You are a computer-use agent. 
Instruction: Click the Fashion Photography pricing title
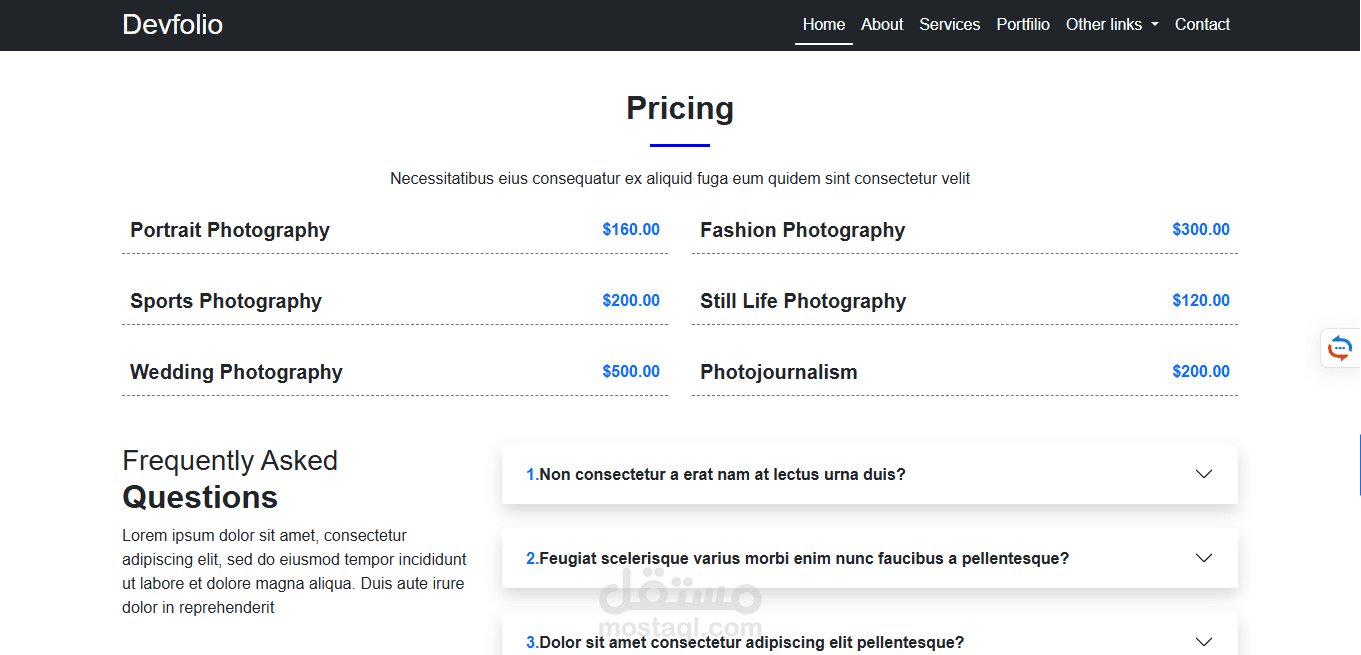(x=802, y=230)
